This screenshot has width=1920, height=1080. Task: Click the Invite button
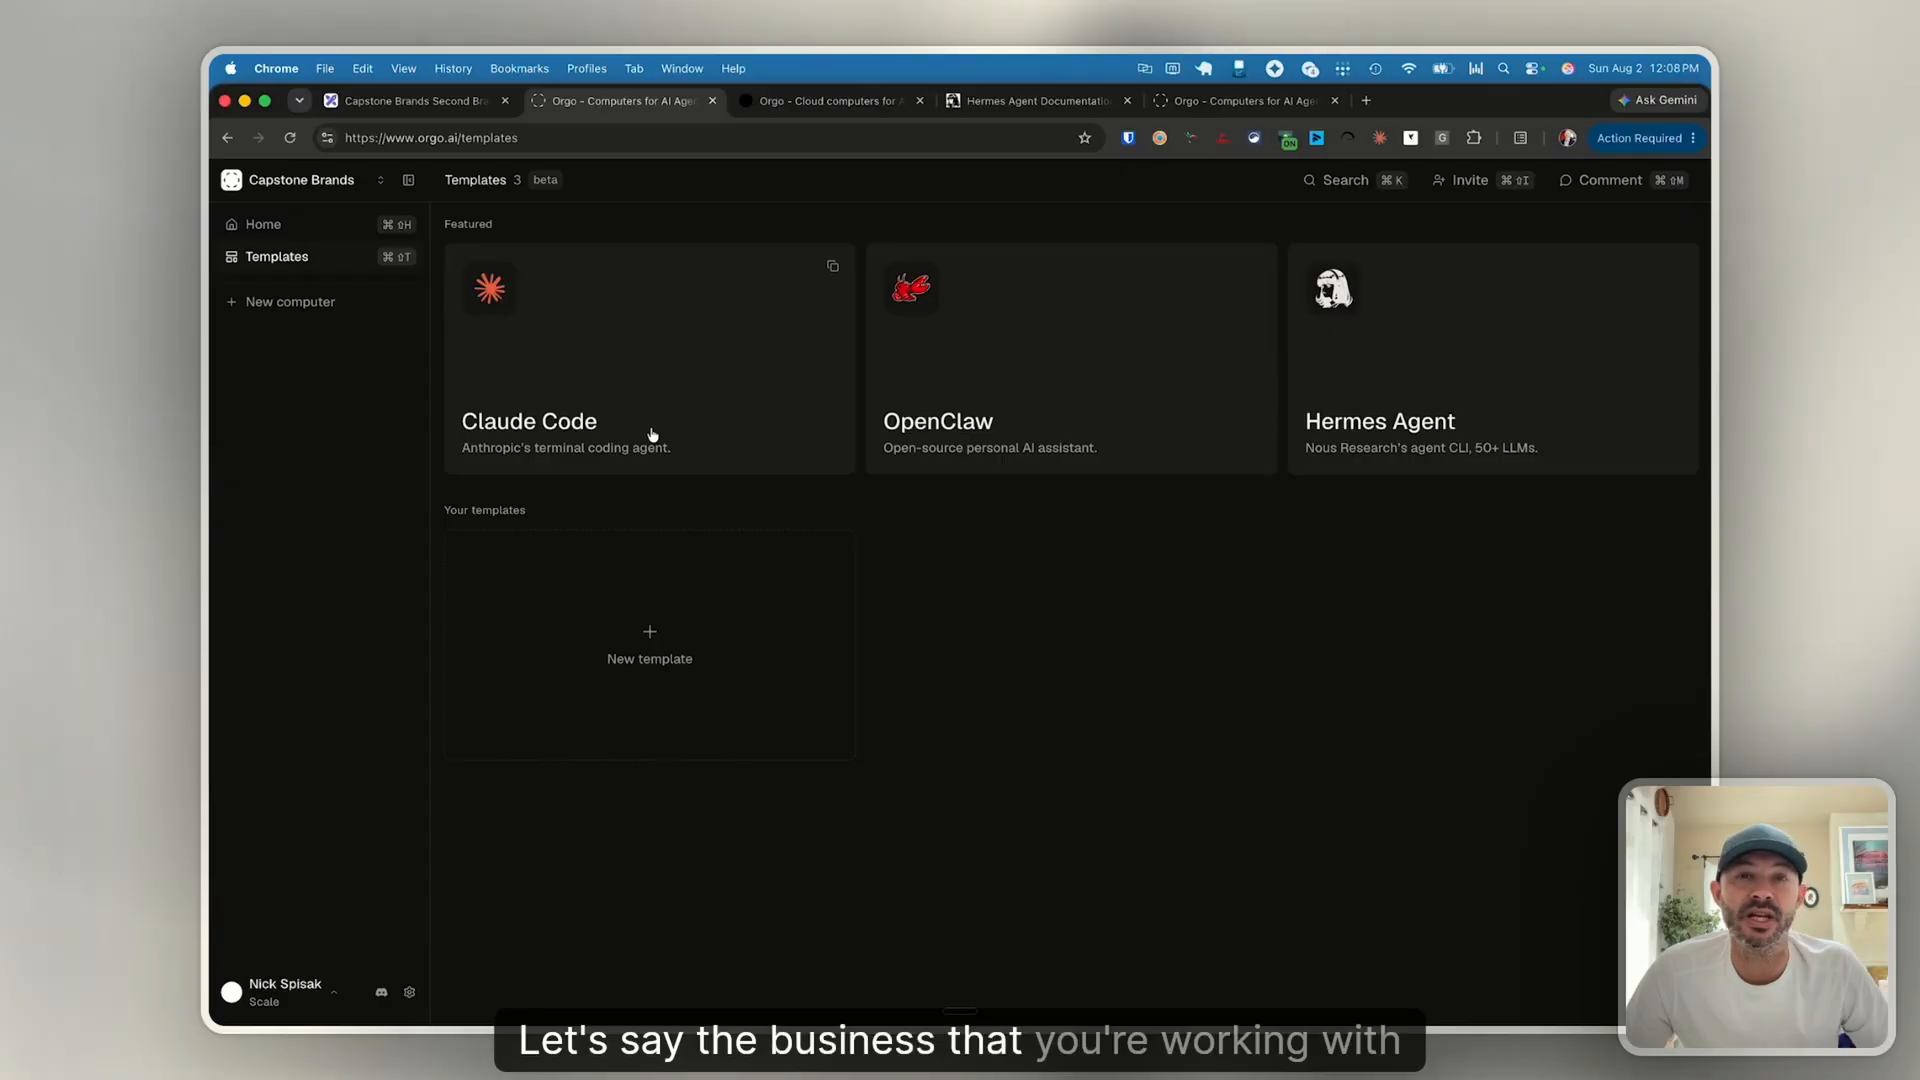pyautogui.click(x=1482, y=180)
